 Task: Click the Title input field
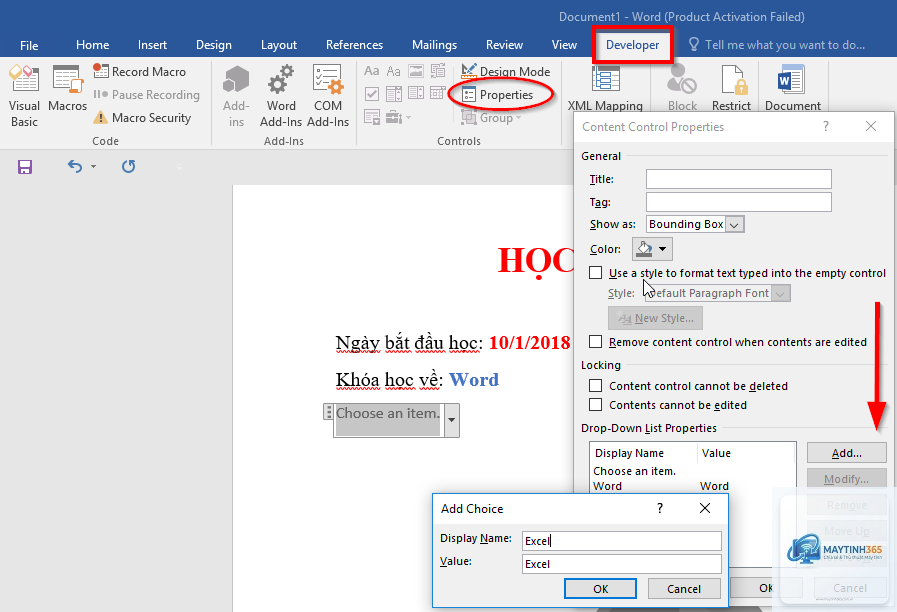pos(739,179)
